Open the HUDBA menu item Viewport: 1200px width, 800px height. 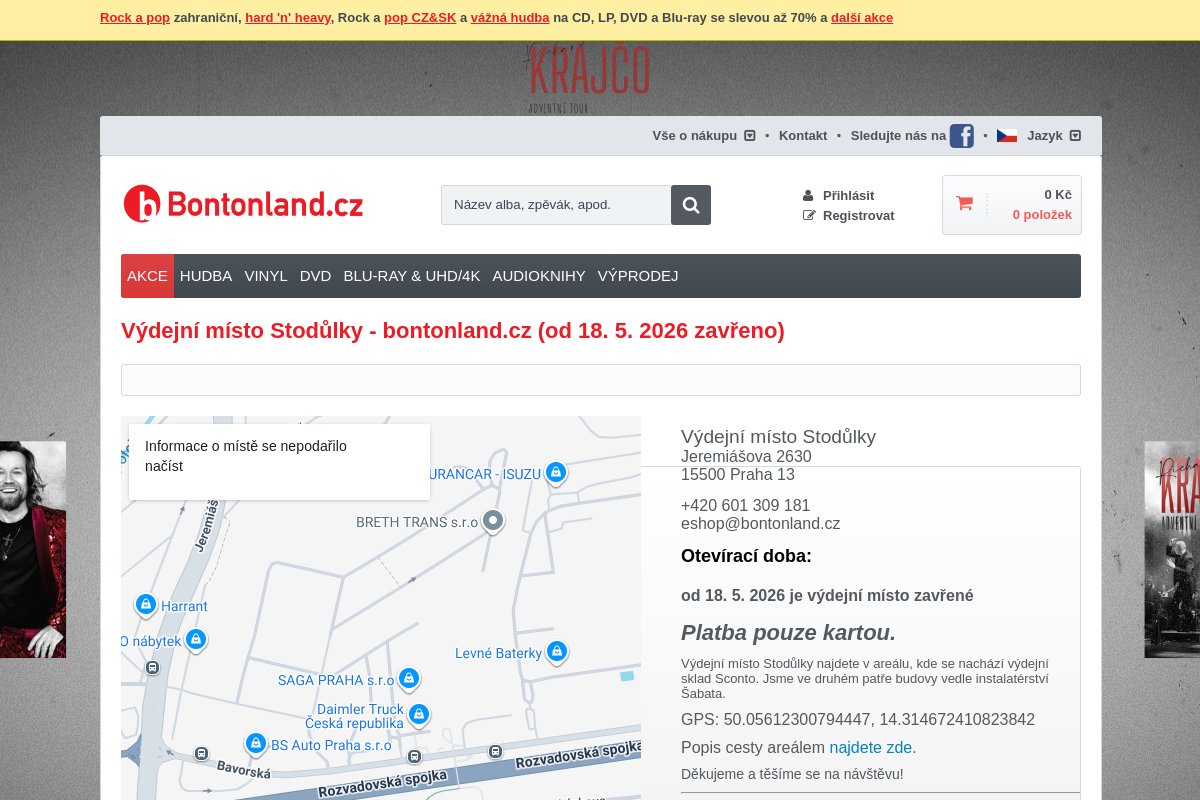[206, 276]
